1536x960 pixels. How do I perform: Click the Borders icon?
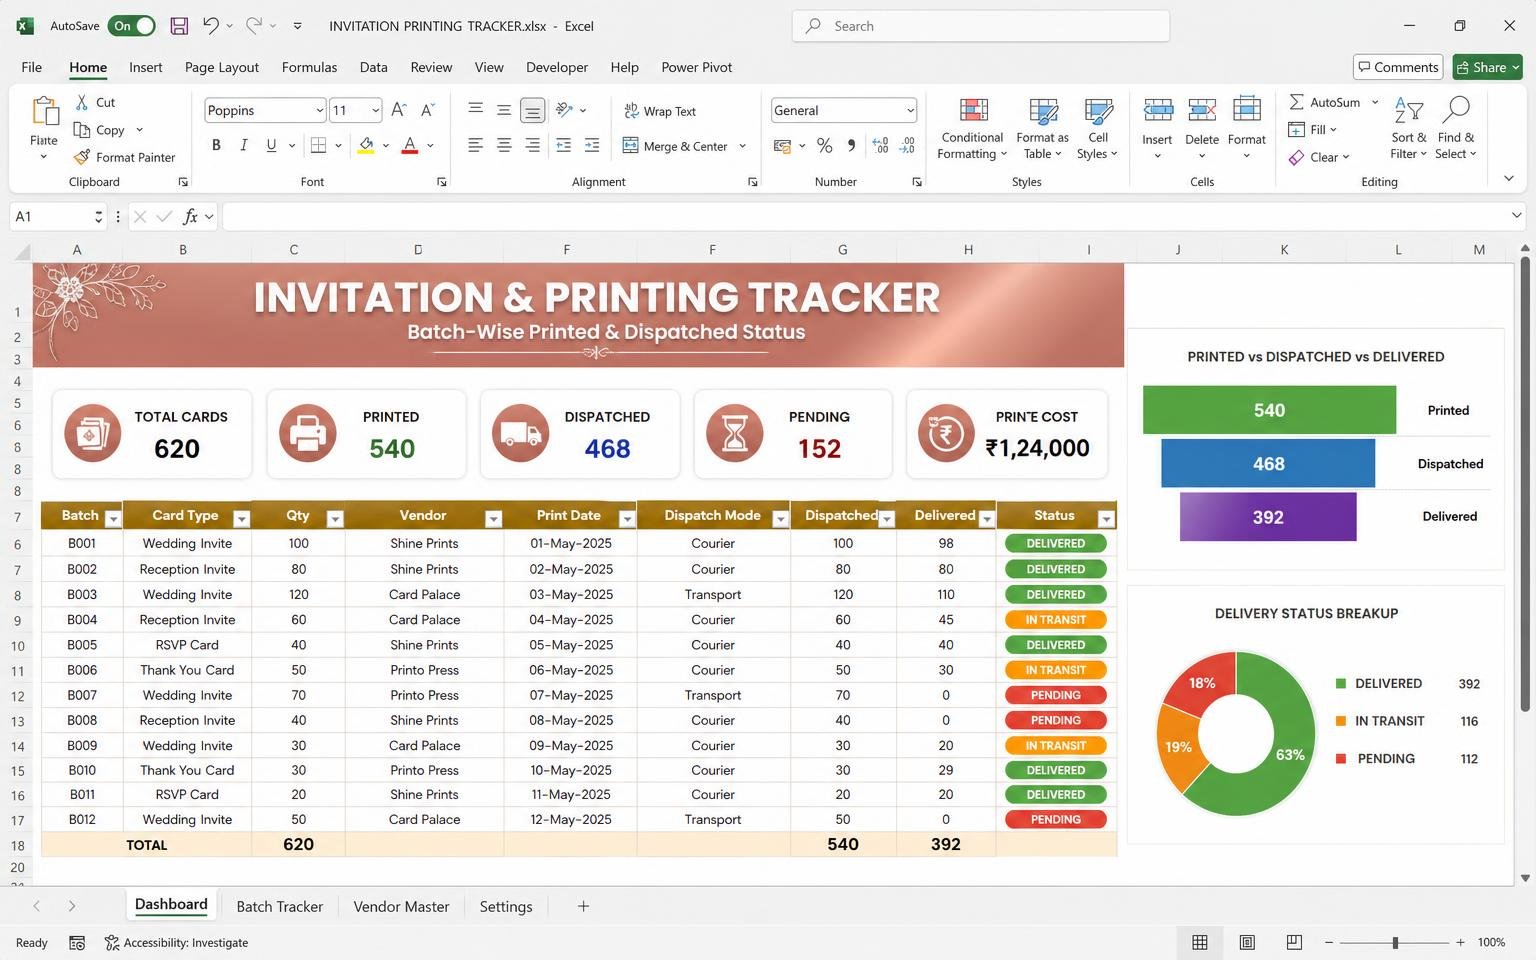[318, 145]
